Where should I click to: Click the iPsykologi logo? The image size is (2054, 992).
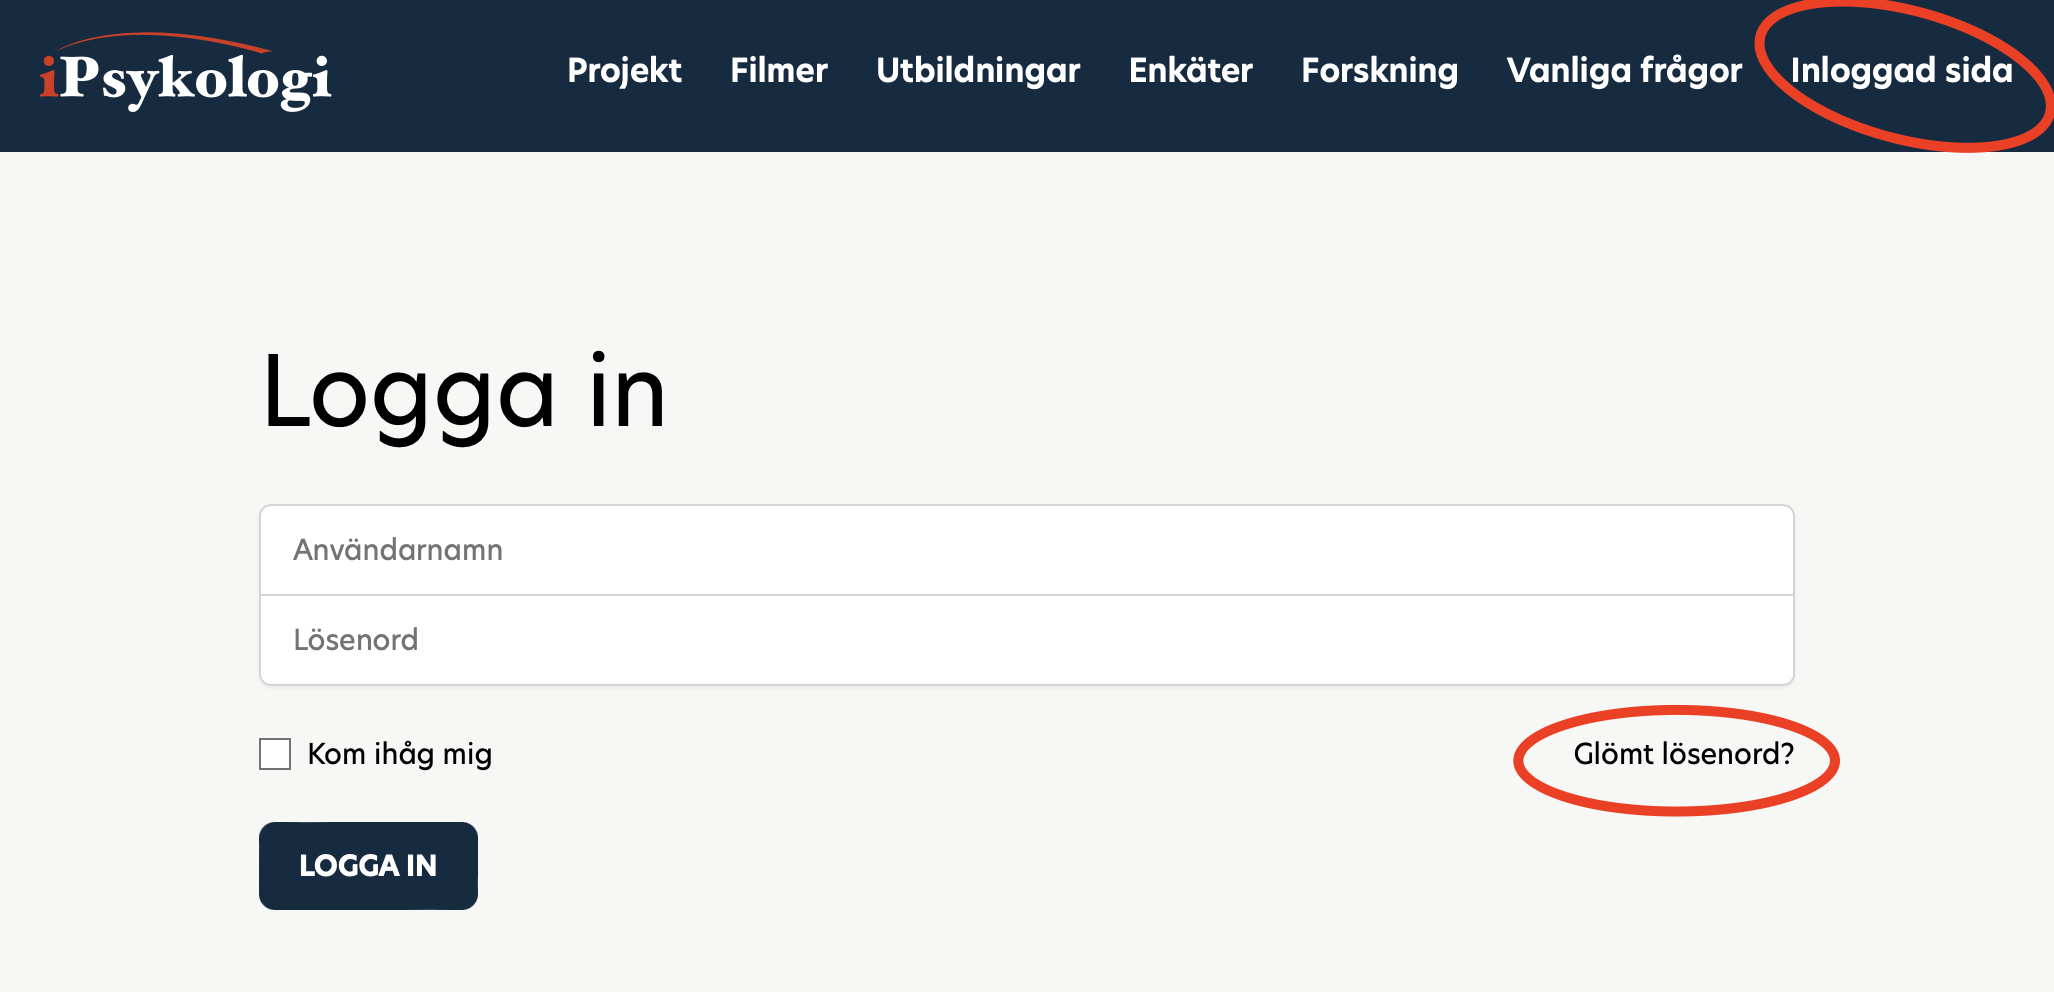coord(186,78)
